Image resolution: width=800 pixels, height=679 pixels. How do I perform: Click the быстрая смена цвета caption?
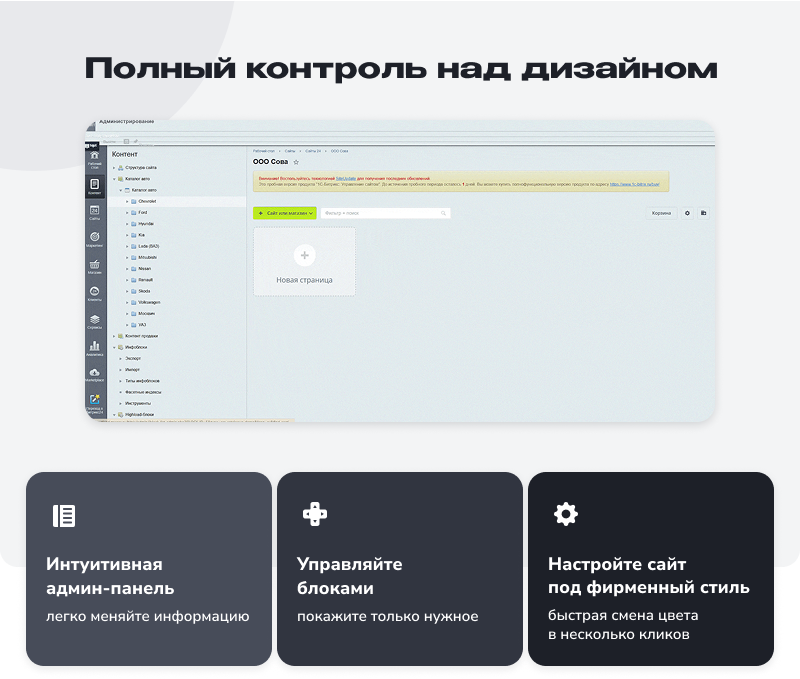point(623,615)
